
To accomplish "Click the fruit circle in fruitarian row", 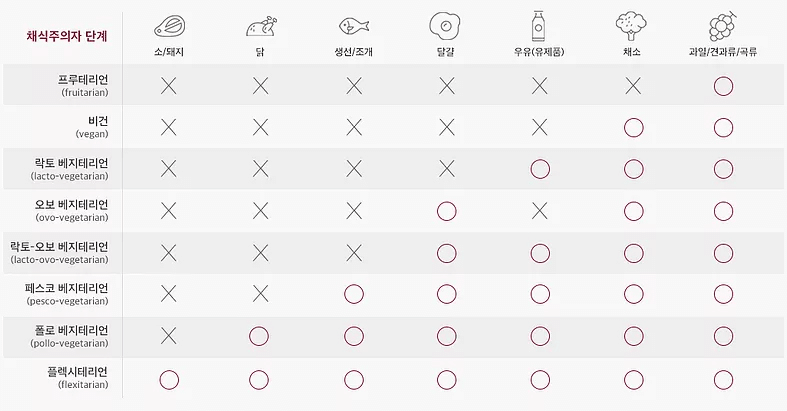I will tap(724, 86).
